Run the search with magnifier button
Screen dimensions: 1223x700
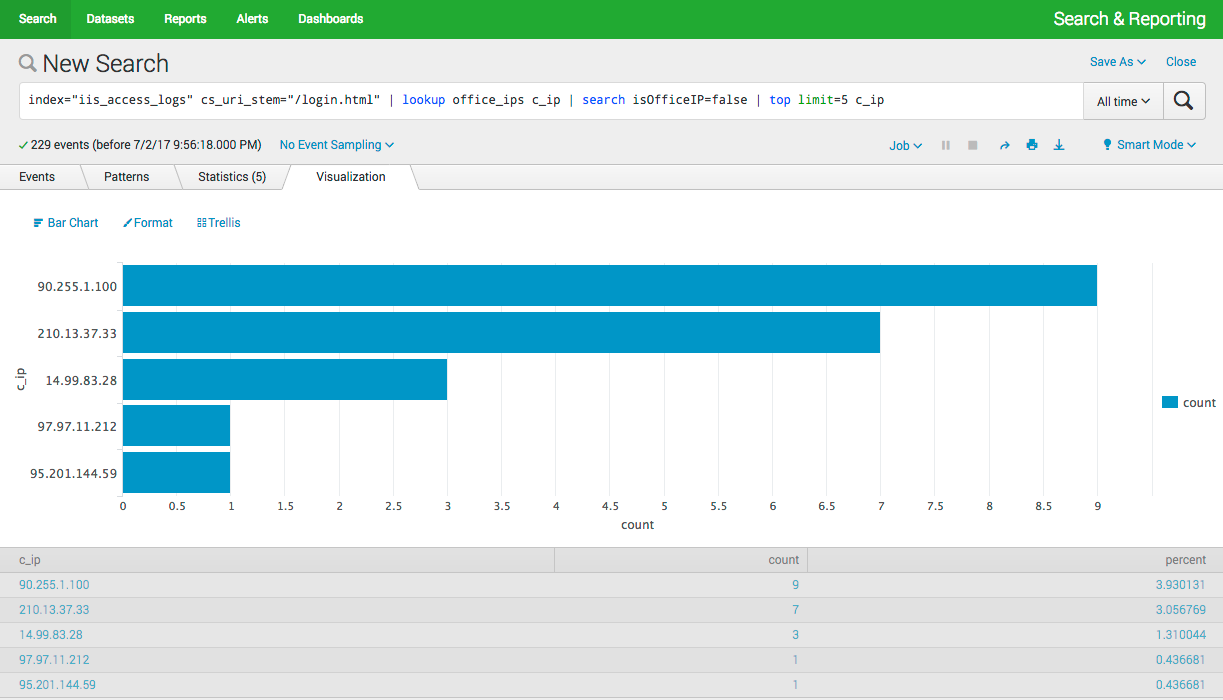[x=1184, y=101]
